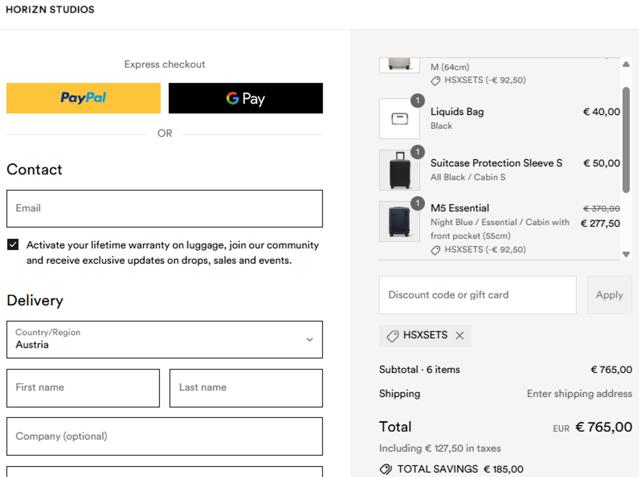Click the 'Express checkout' heading
This screenshot has width=639, height=477.
[165, 64]
